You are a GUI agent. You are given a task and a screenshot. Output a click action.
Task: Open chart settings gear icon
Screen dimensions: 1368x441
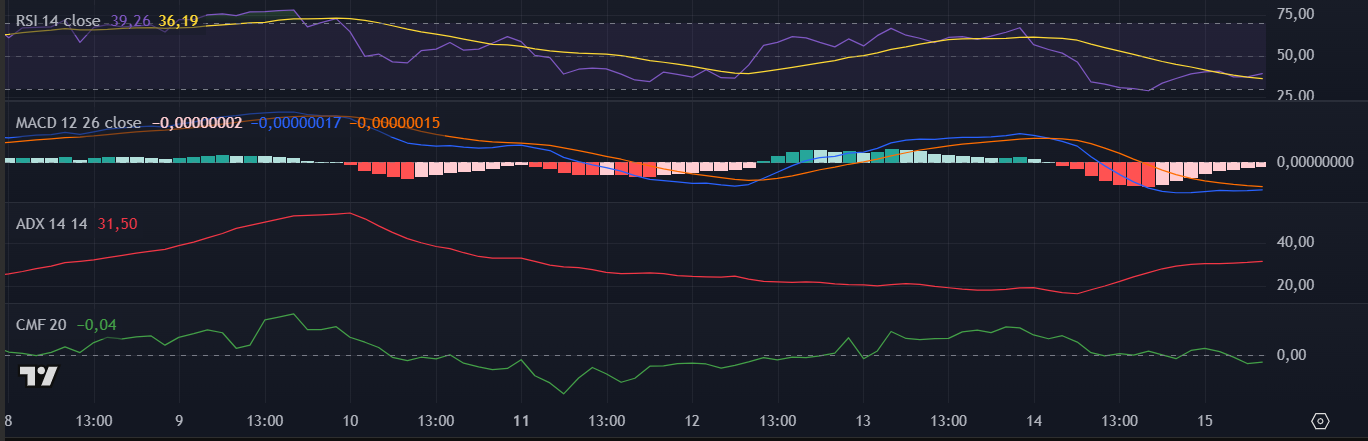pos(1320,421)
